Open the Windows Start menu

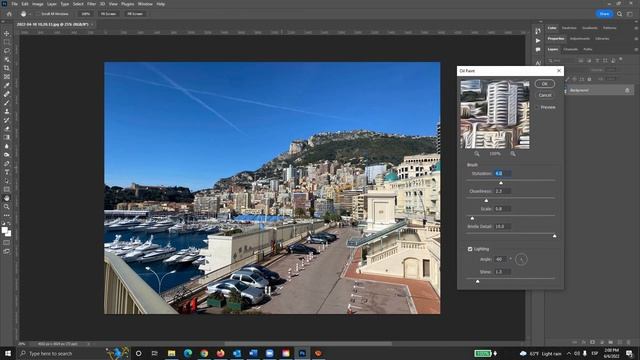click(x=8, y=353)
